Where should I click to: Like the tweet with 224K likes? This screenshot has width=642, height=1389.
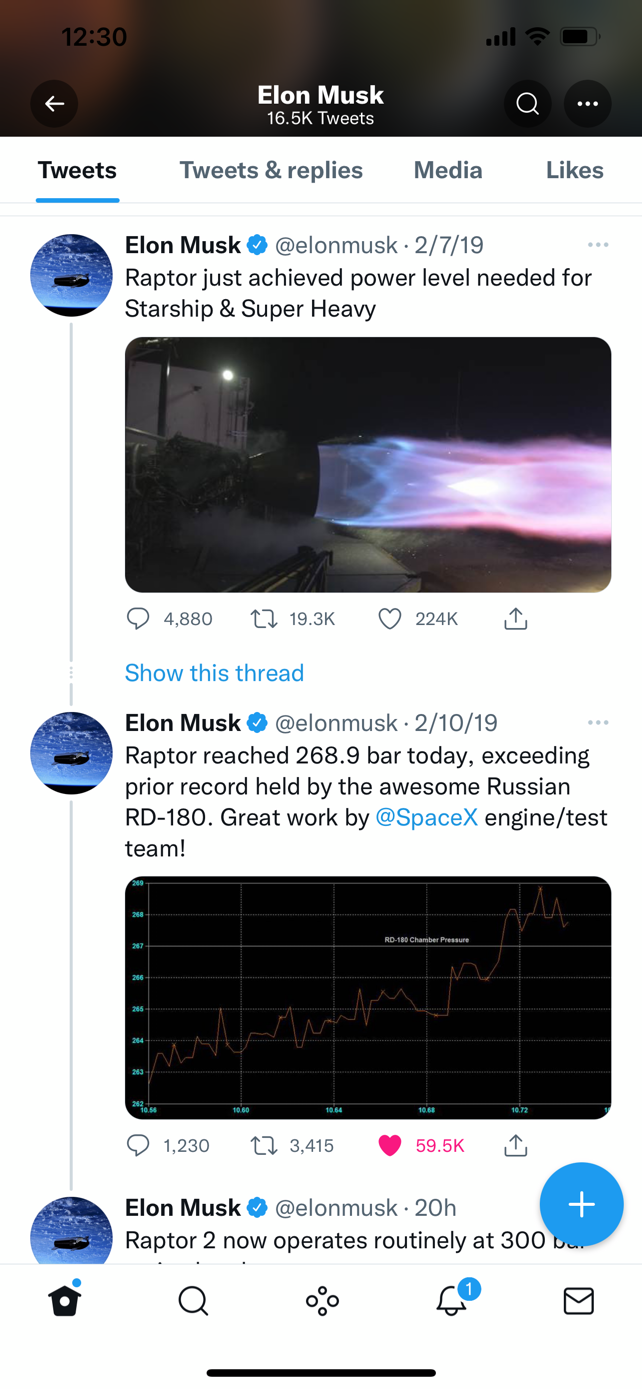(390, 619)
